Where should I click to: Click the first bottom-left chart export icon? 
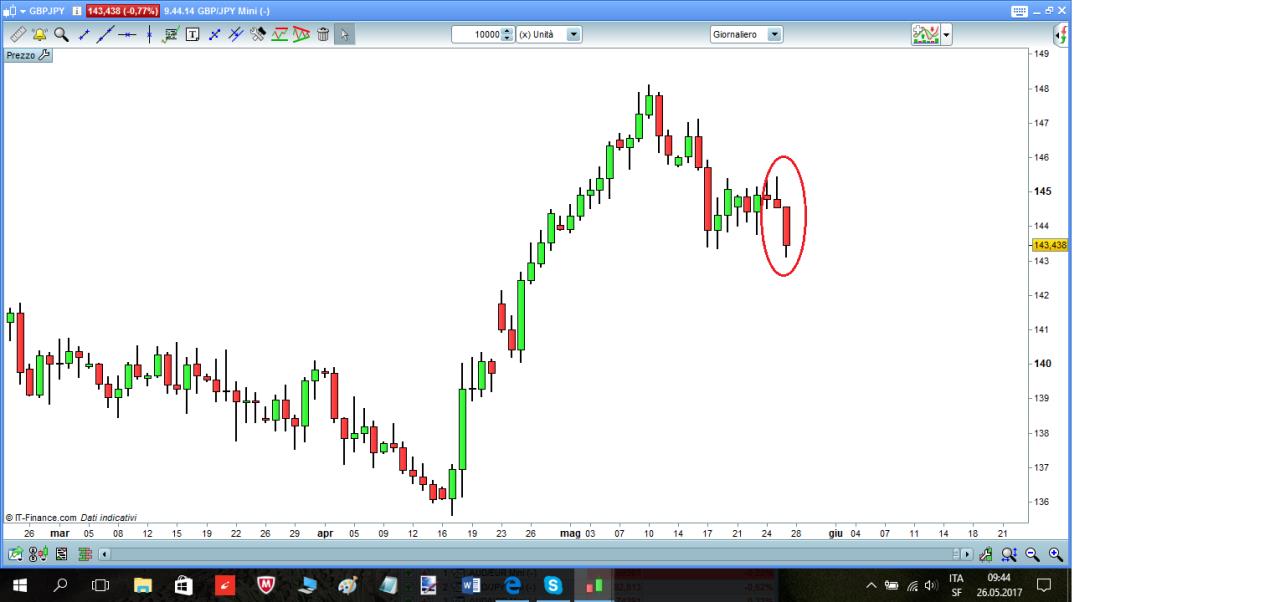(x=16, y=554)
